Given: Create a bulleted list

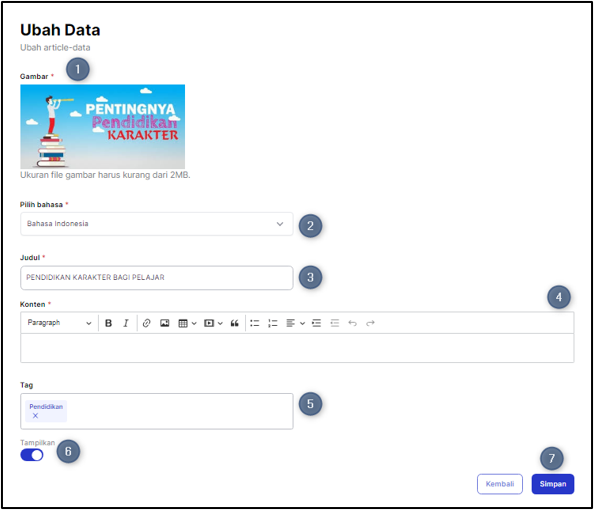Looking at the screenshot, I should [x=255, y=323].
